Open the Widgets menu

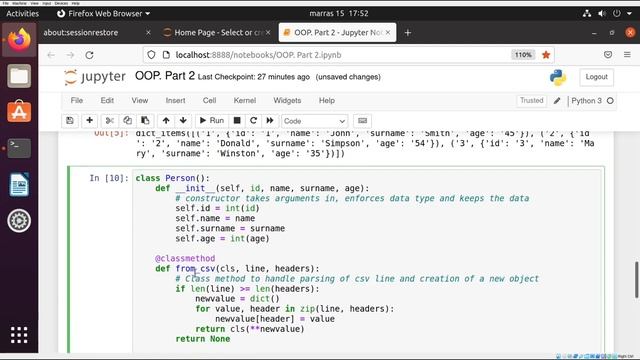(287, 100)
